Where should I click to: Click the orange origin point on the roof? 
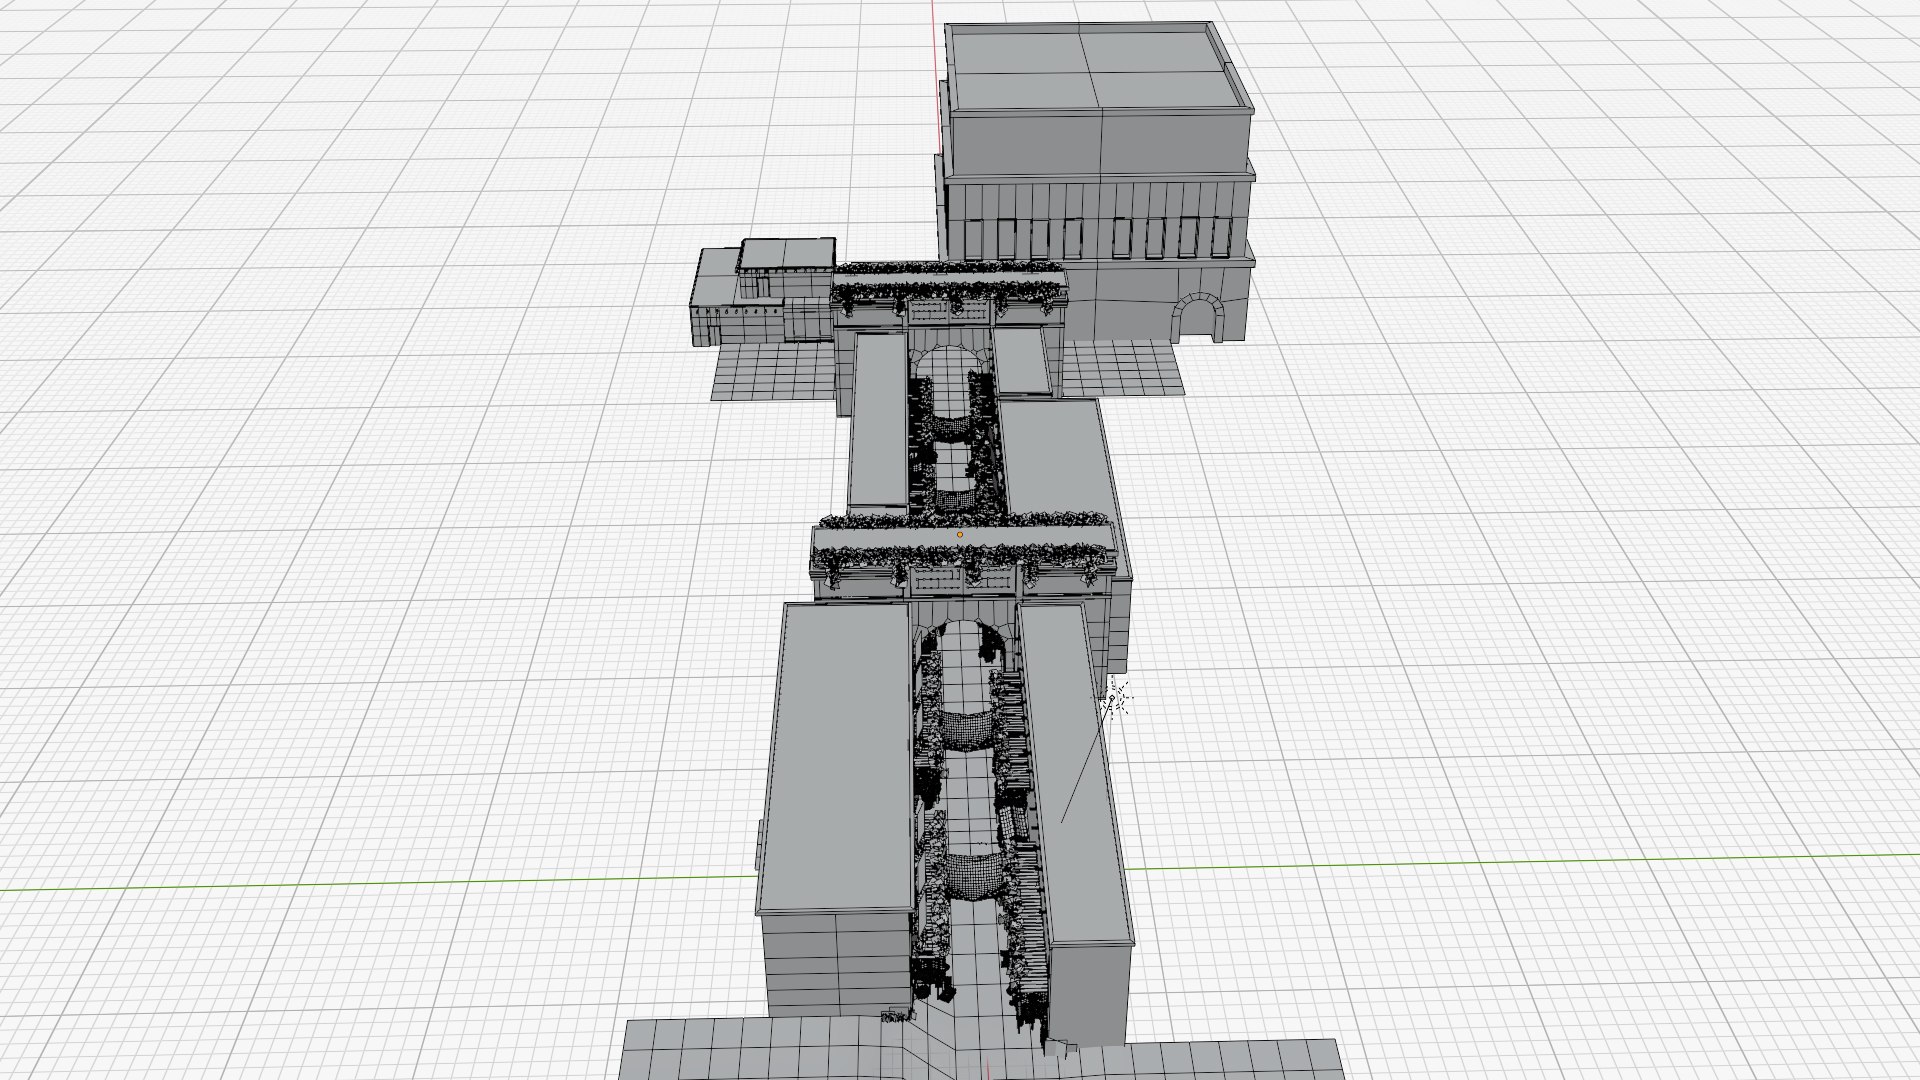pyautogui.click(x=960, y=535)
